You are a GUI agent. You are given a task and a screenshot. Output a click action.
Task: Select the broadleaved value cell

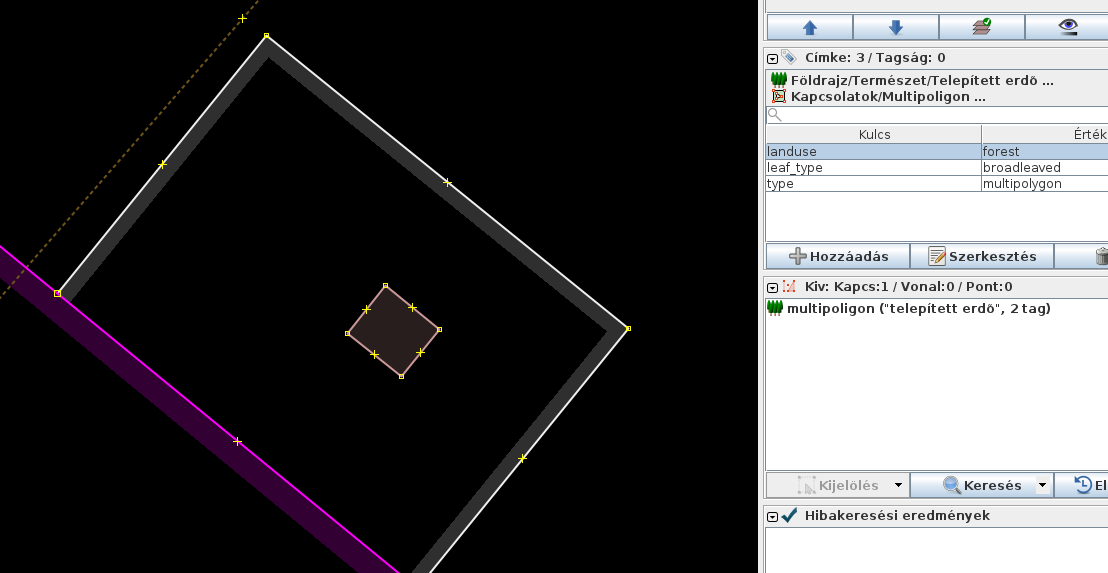pyautogui.click(x=1045, y=167)
